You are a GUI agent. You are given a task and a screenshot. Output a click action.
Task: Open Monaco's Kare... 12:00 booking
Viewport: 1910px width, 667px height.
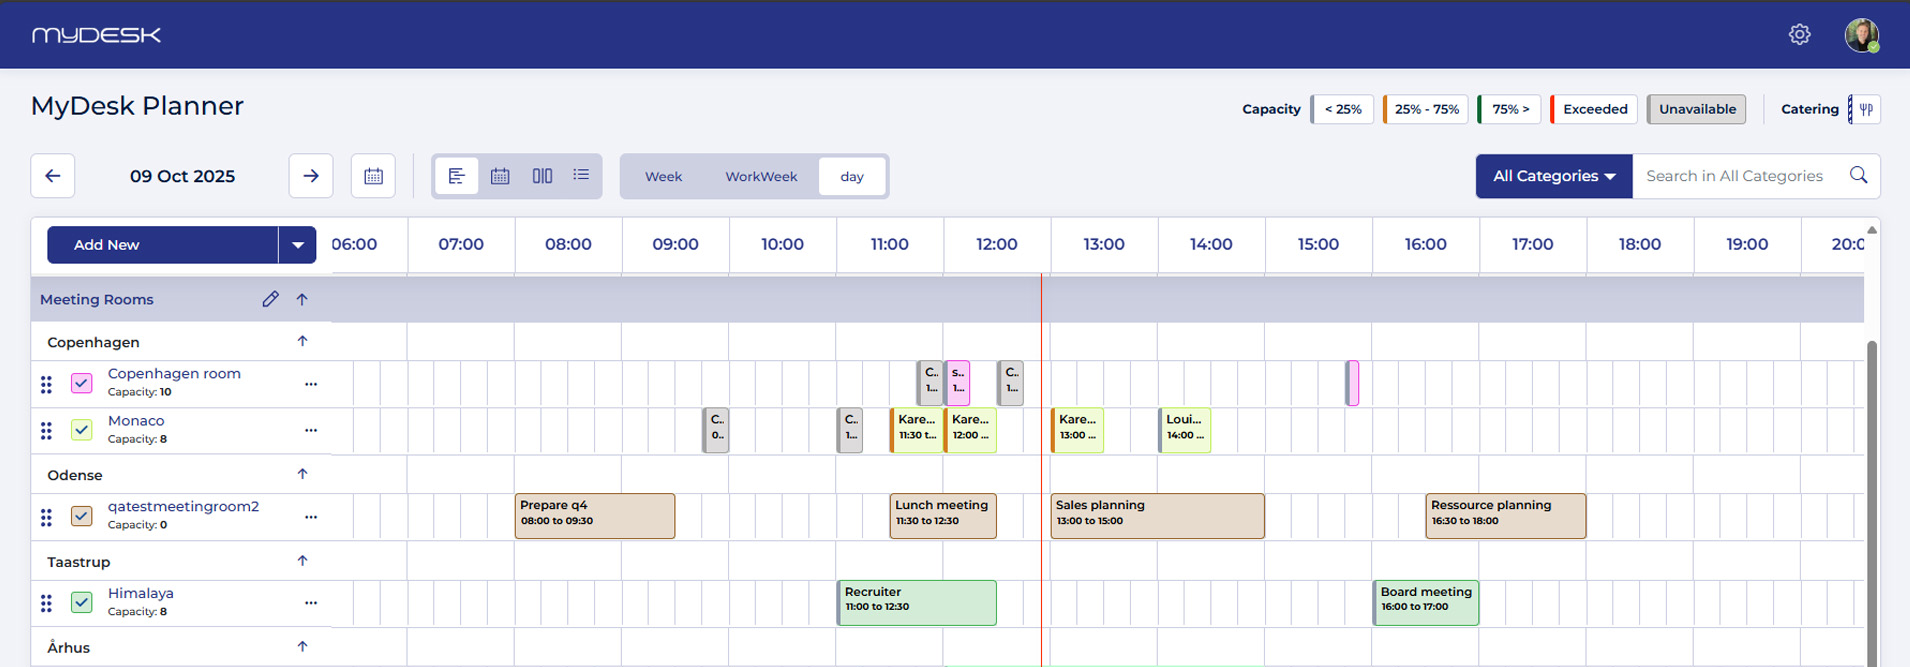[x=970, y=430]
